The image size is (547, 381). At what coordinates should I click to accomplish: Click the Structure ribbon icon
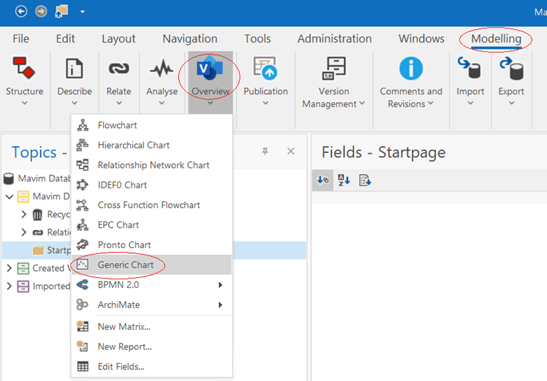click(x=24, y=68)
